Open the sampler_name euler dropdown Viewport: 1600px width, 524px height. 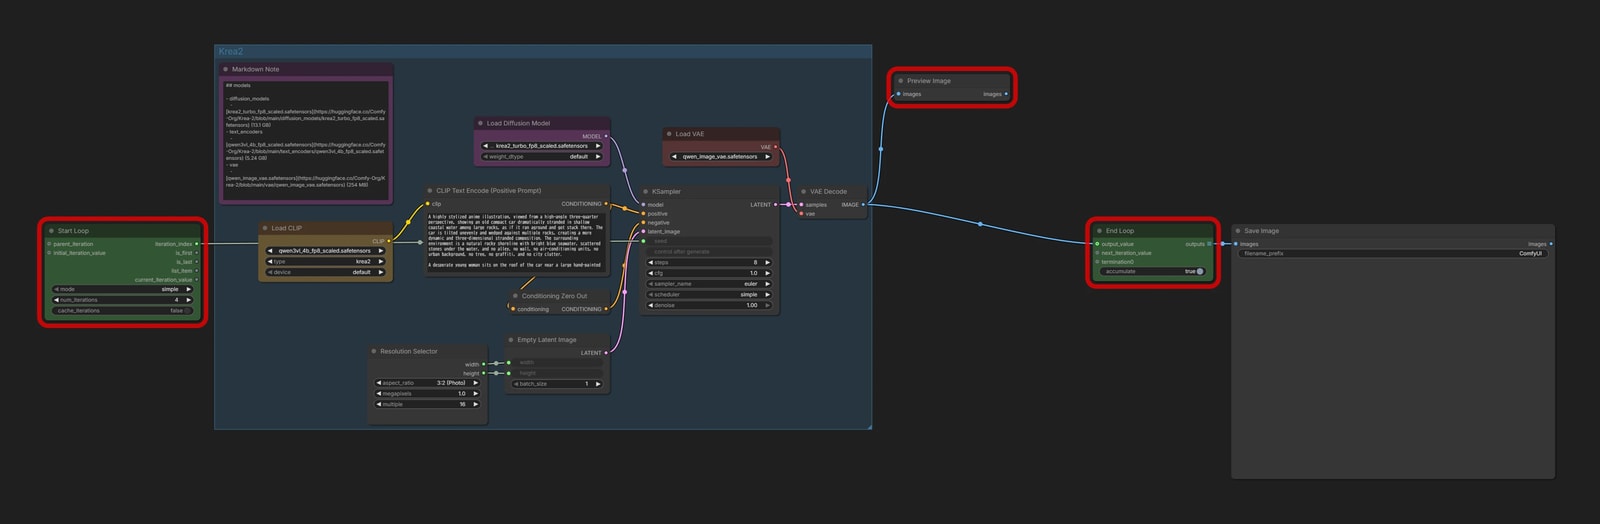click(x=709, y=283)
